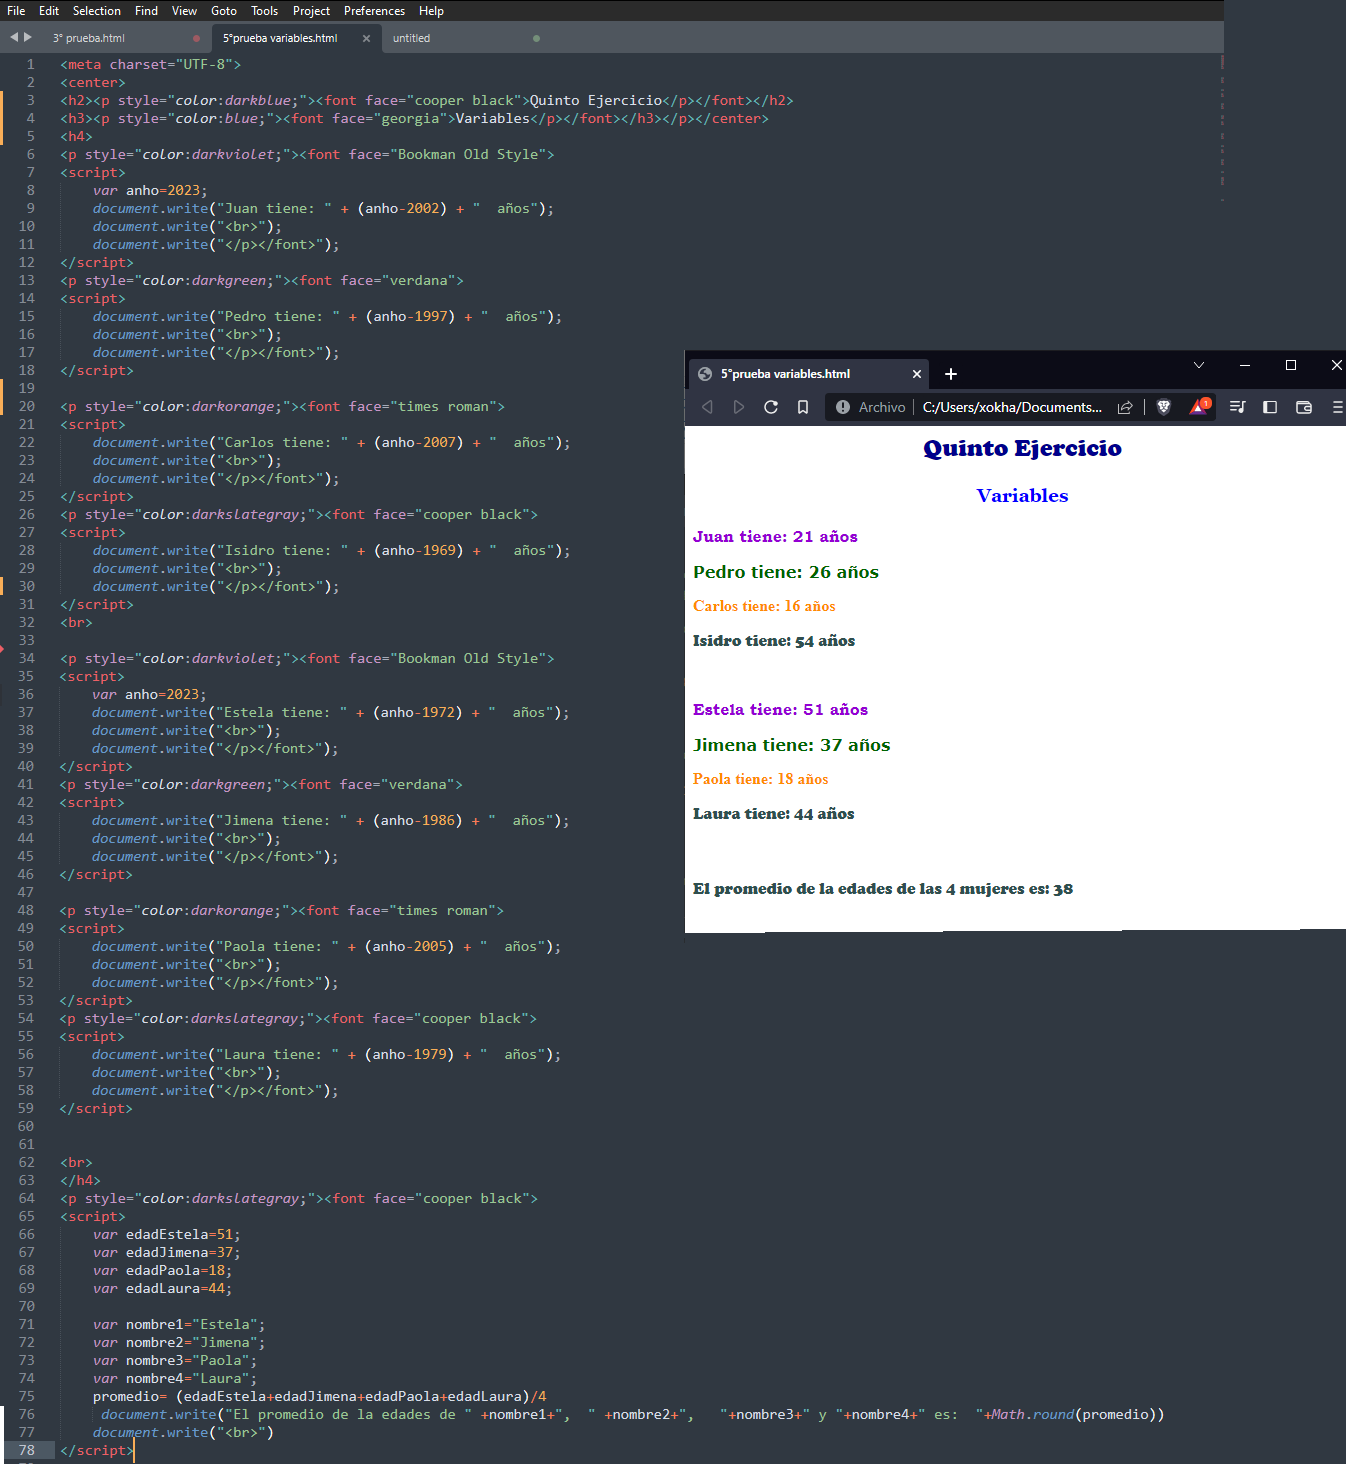Expand the browser tab search chevron
This screenshot has height=1464, width=1346.
click(x=1199, y=365)
